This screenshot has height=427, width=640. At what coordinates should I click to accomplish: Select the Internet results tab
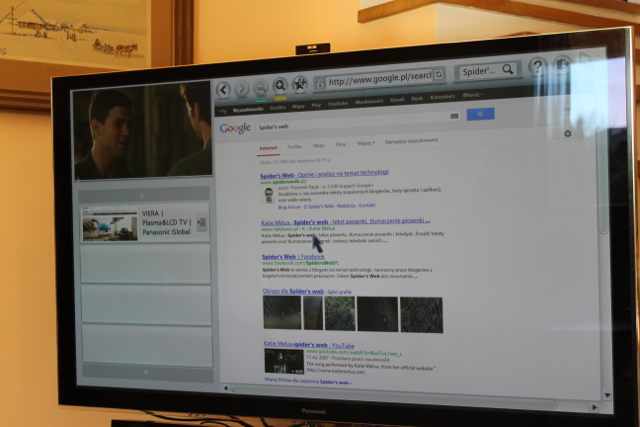point(268,148)
